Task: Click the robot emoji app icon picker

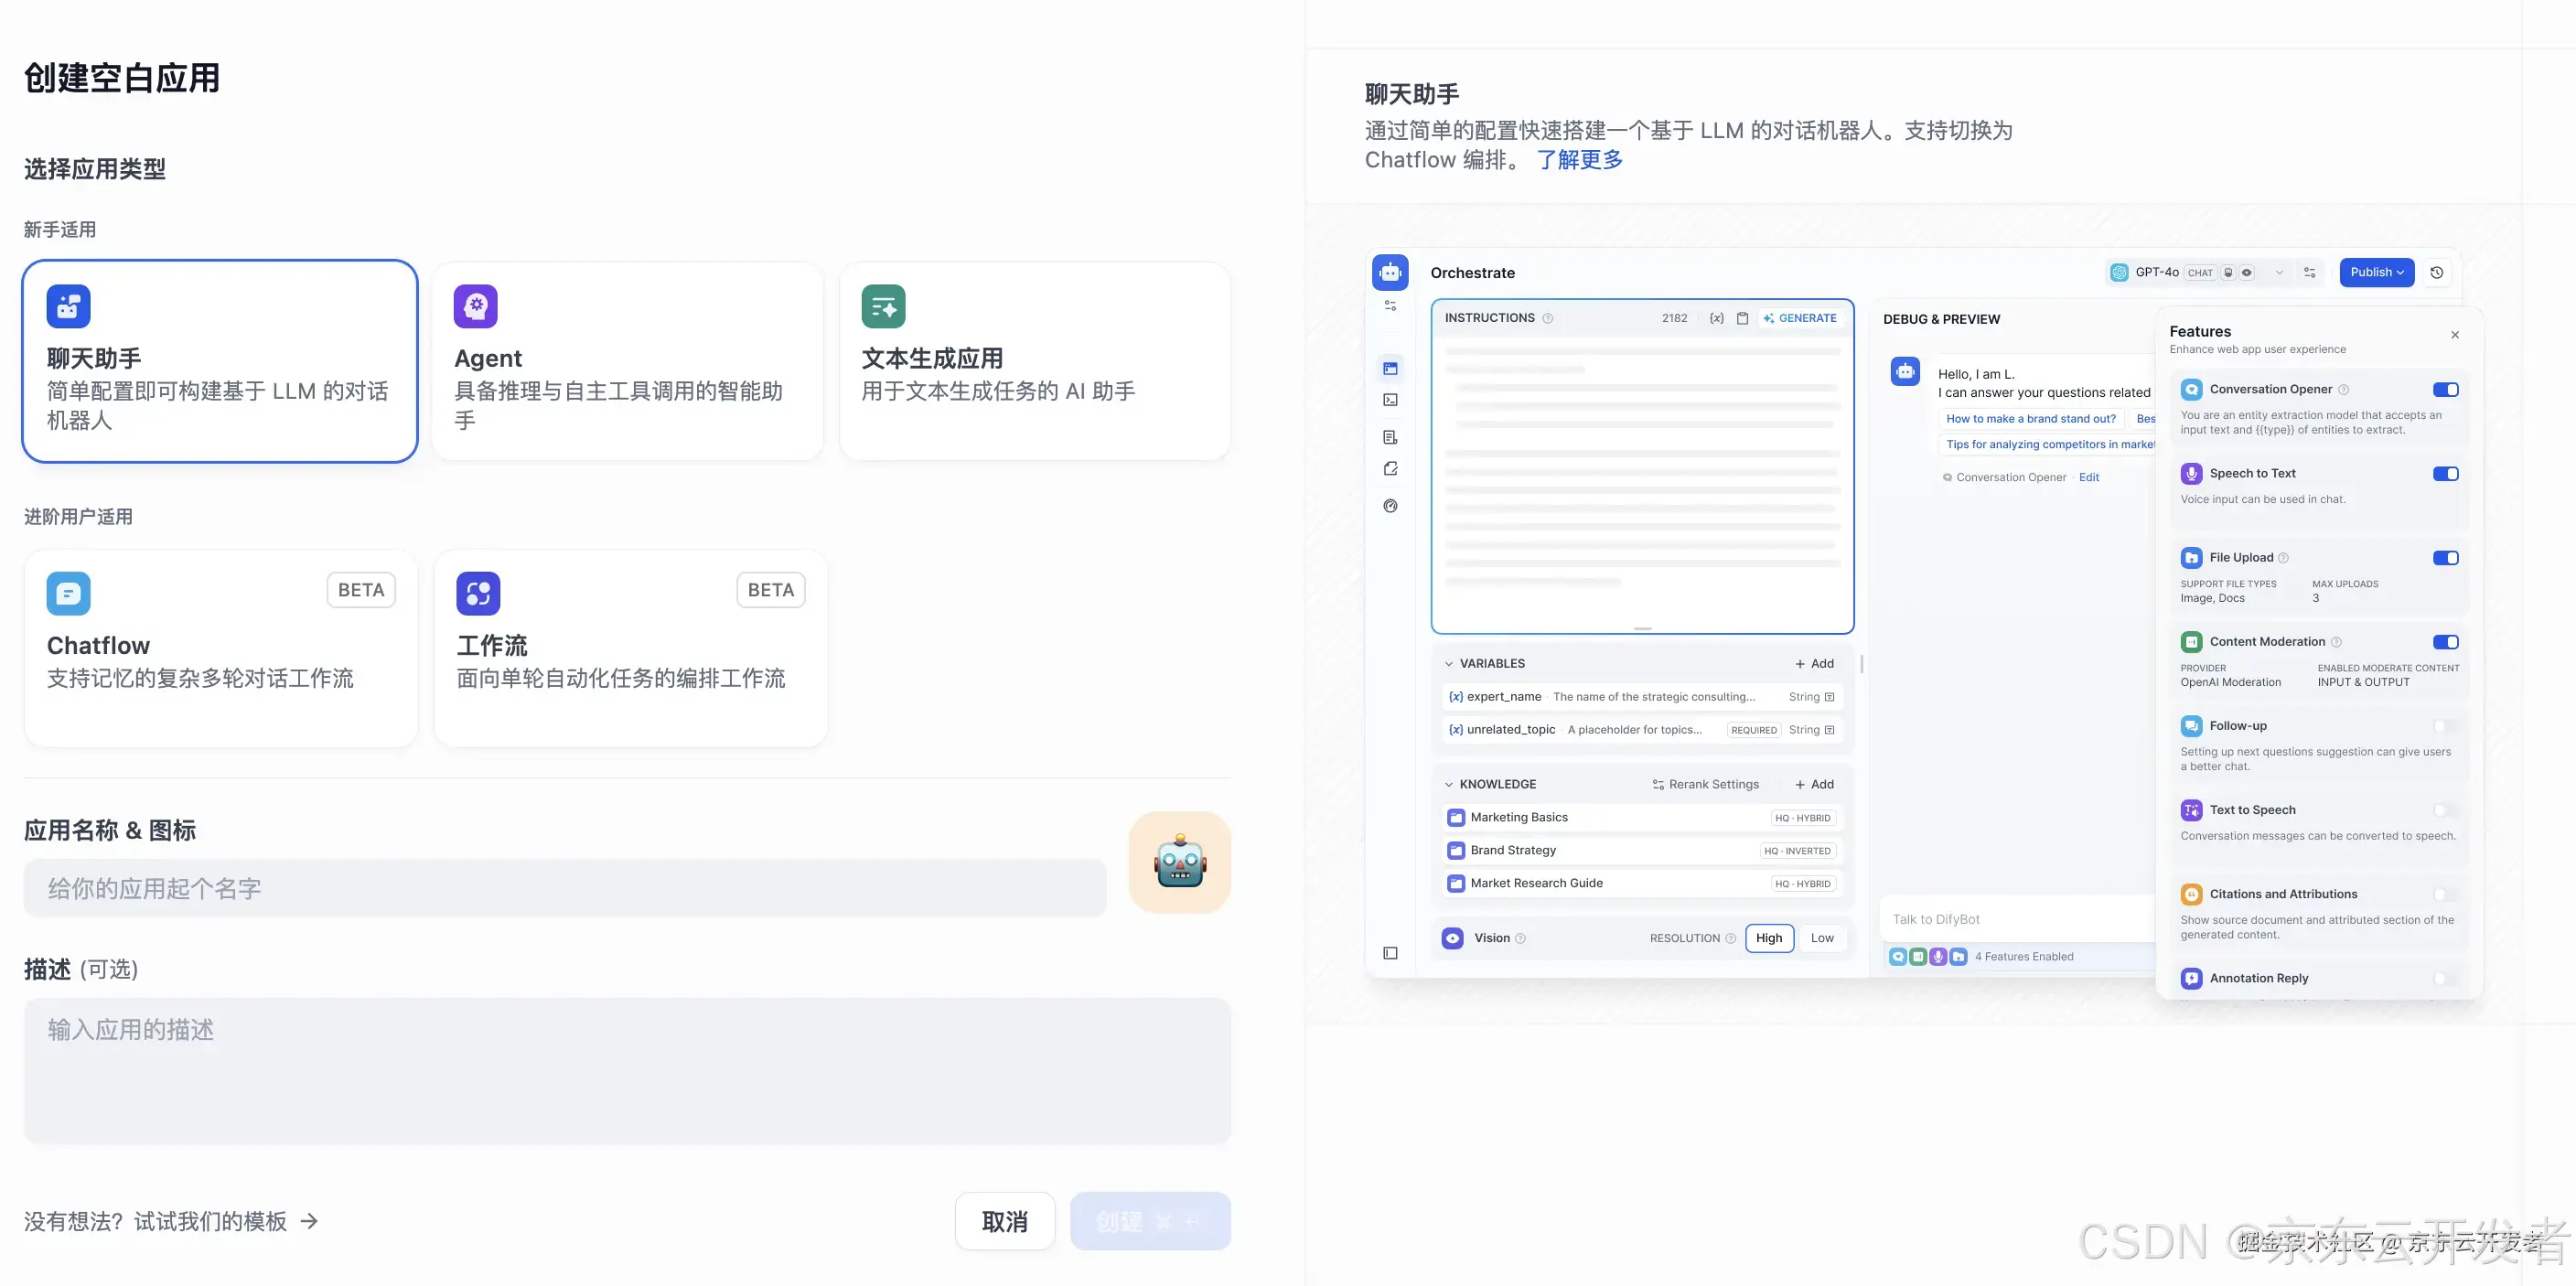Action: [1179, 862]
